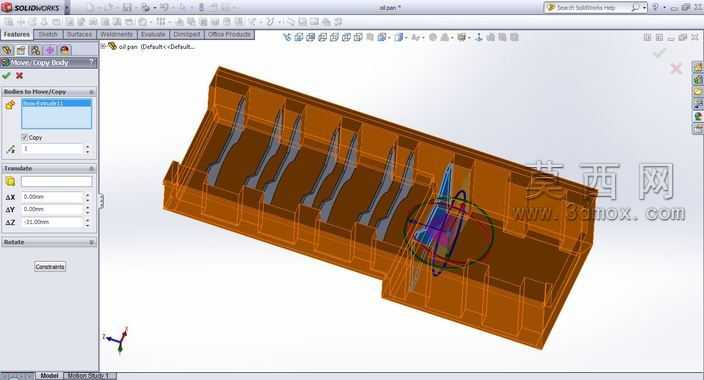Click New document icon in title bar

pyautogui.click(x=92, y=8)
